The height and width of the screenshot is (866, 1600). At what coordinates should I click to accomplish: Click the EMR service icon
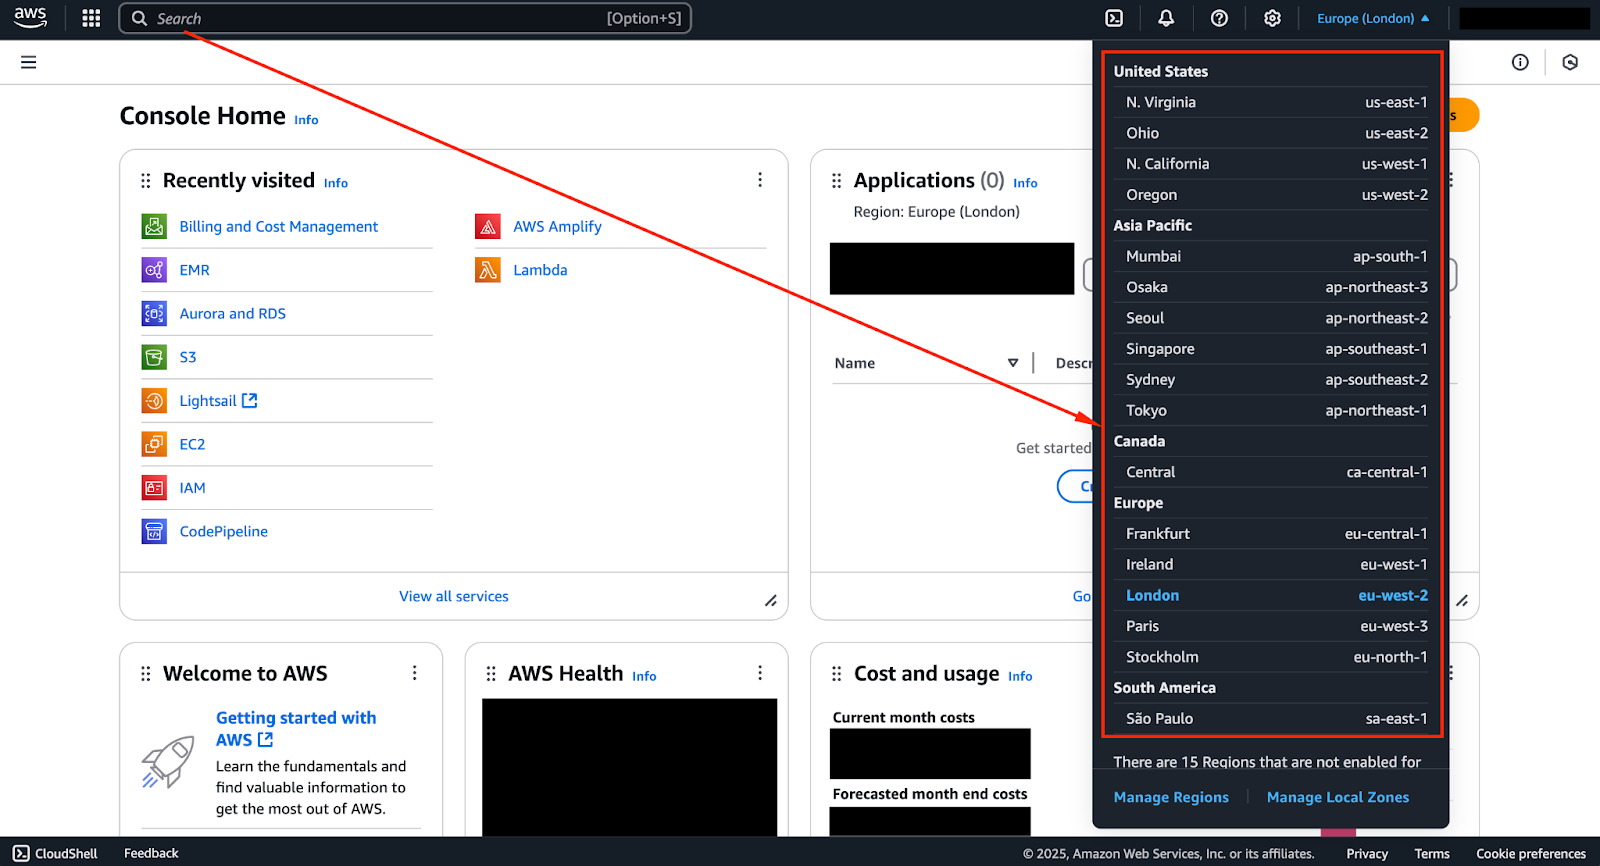coord(154,270)
